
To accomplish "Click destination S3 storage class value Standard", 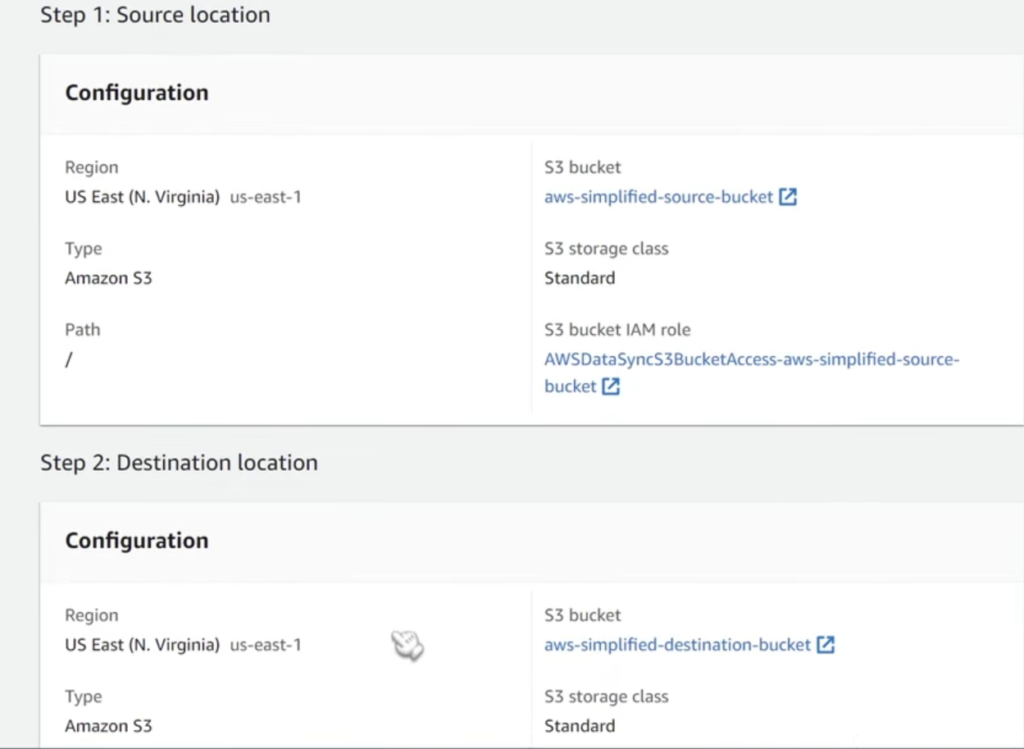I will coord(579,726).
